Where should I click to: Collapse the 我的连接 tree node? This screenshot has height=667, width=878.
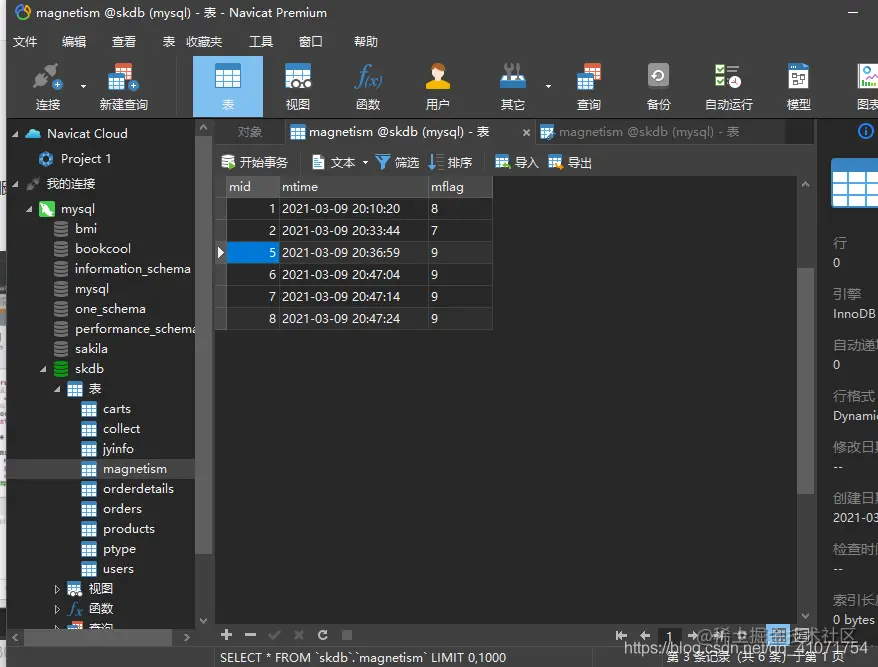coord(16,184)
